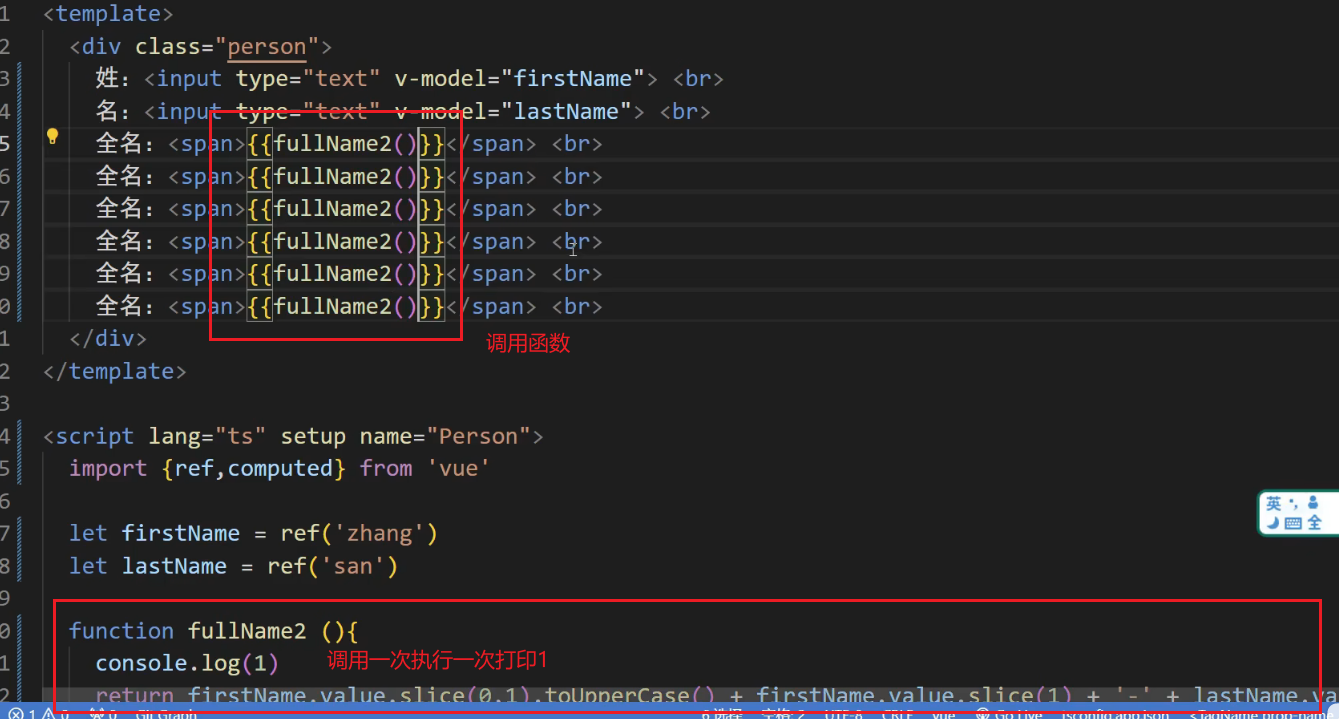Toggle punctuation mode in the IME bar
The width and height of the screenshot is (1339, 719).
point(1293,504)
